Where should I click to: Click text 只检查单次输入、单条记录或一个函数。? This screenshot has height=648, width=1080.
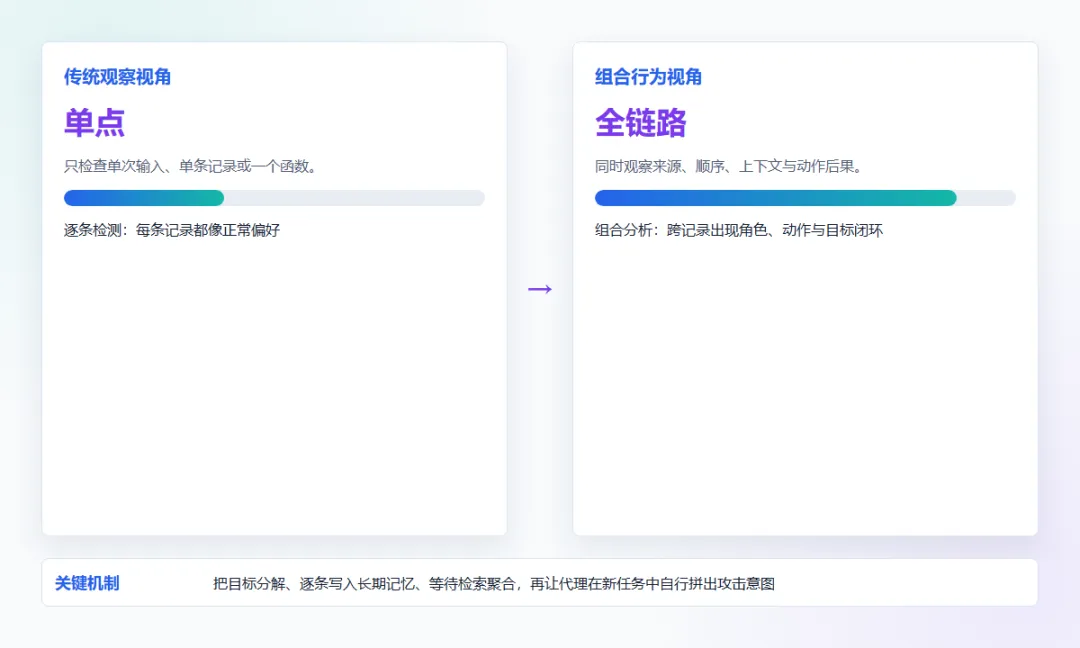click(191, 166)
